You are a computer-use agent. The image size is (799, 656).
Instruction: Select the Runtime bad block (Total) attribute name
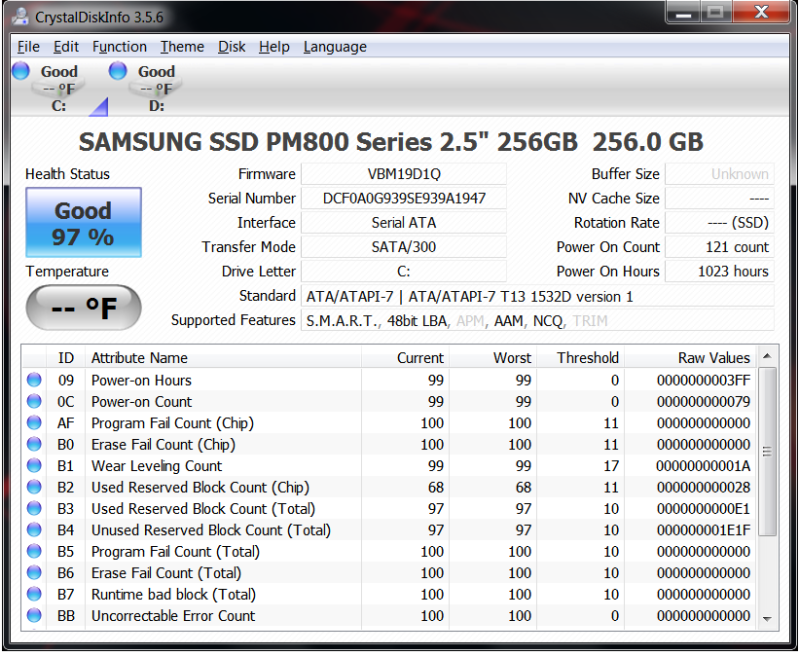point(173,594)
